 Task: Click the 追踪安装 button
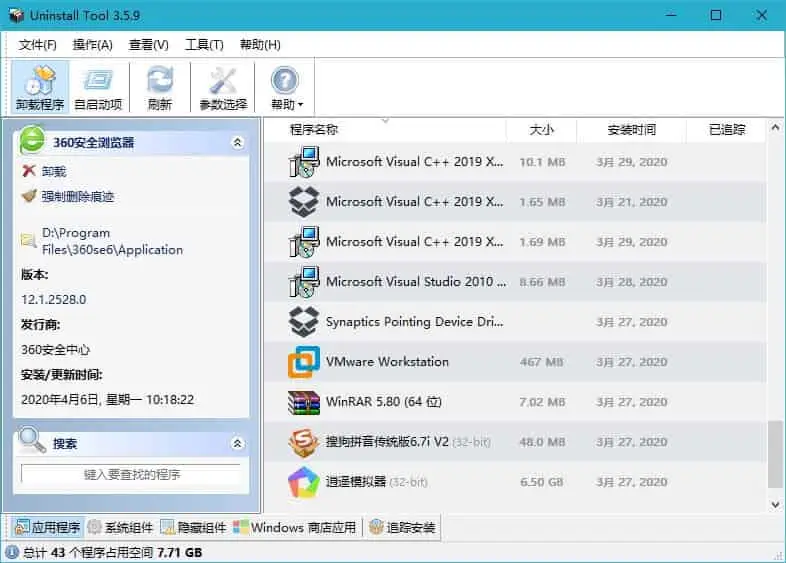(x=402, y=527)
